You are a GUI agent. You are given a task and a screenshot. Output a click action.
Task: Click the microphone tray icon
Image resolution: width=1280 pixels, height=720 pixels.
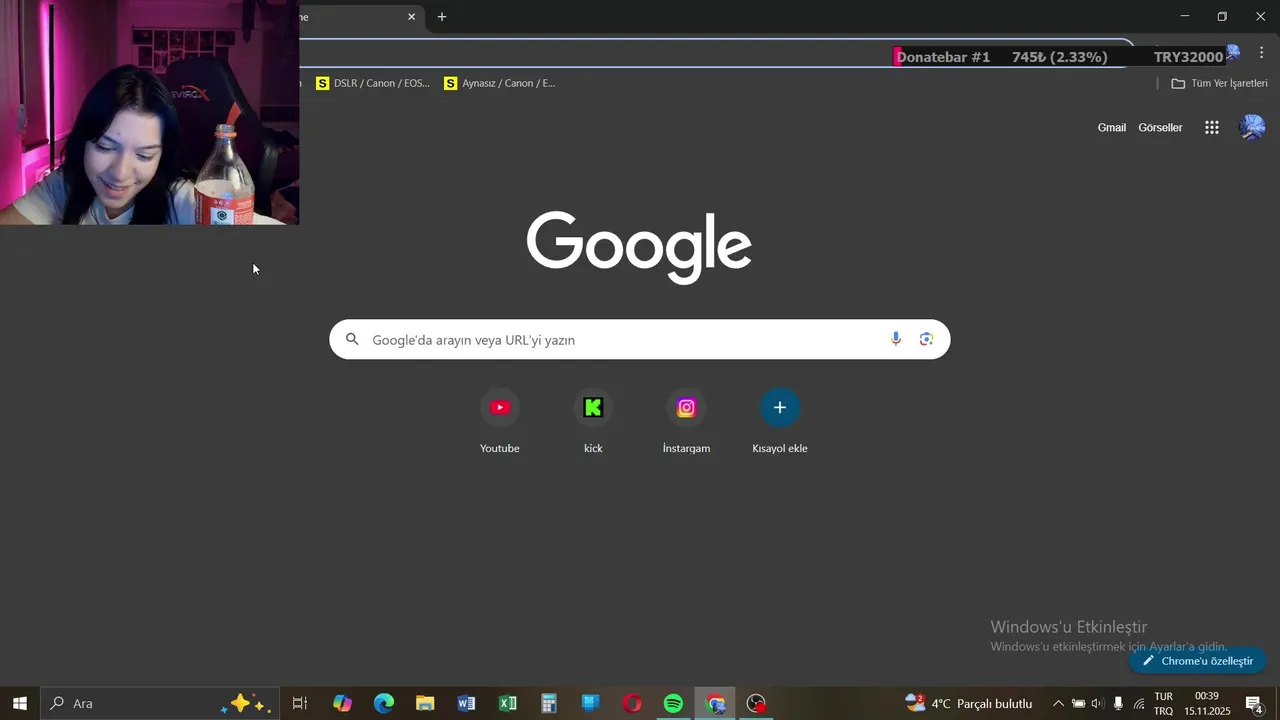pyautogui.click(x=1118, y=703)
